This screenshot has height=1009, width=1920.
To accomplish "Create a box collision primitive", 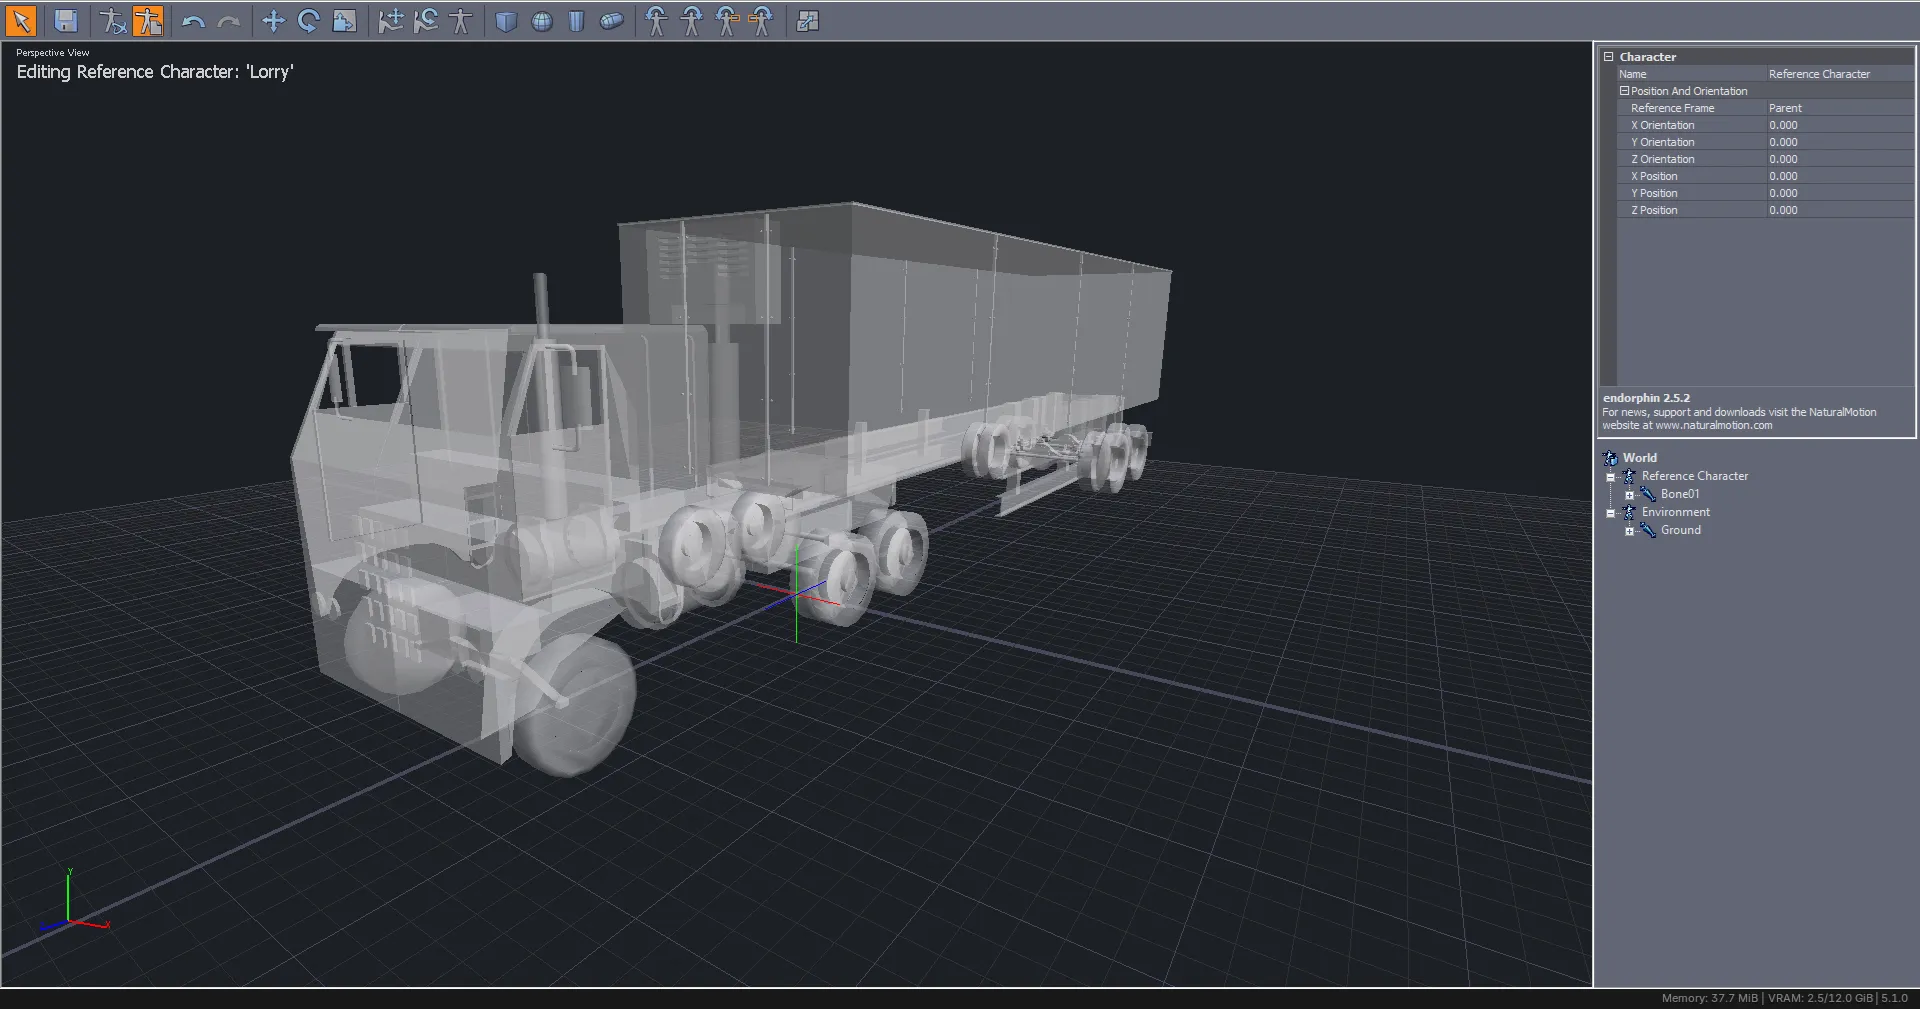I will click(x=507, y=21).
